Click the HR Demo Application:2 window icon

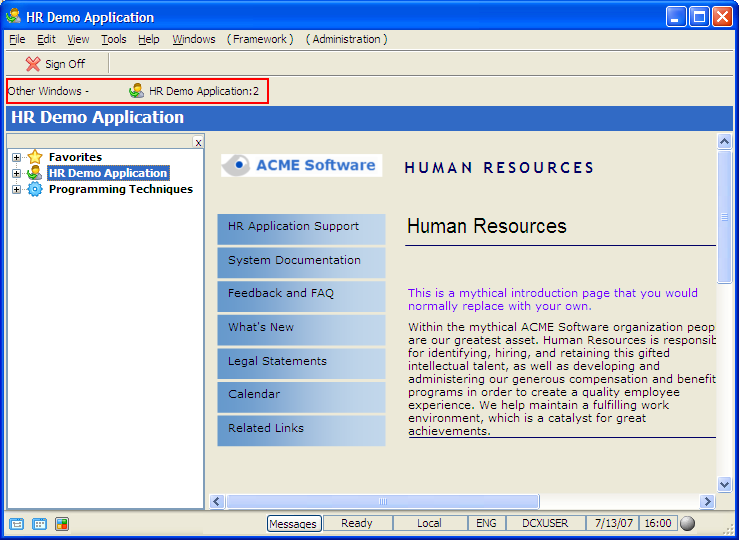[137, 90]
